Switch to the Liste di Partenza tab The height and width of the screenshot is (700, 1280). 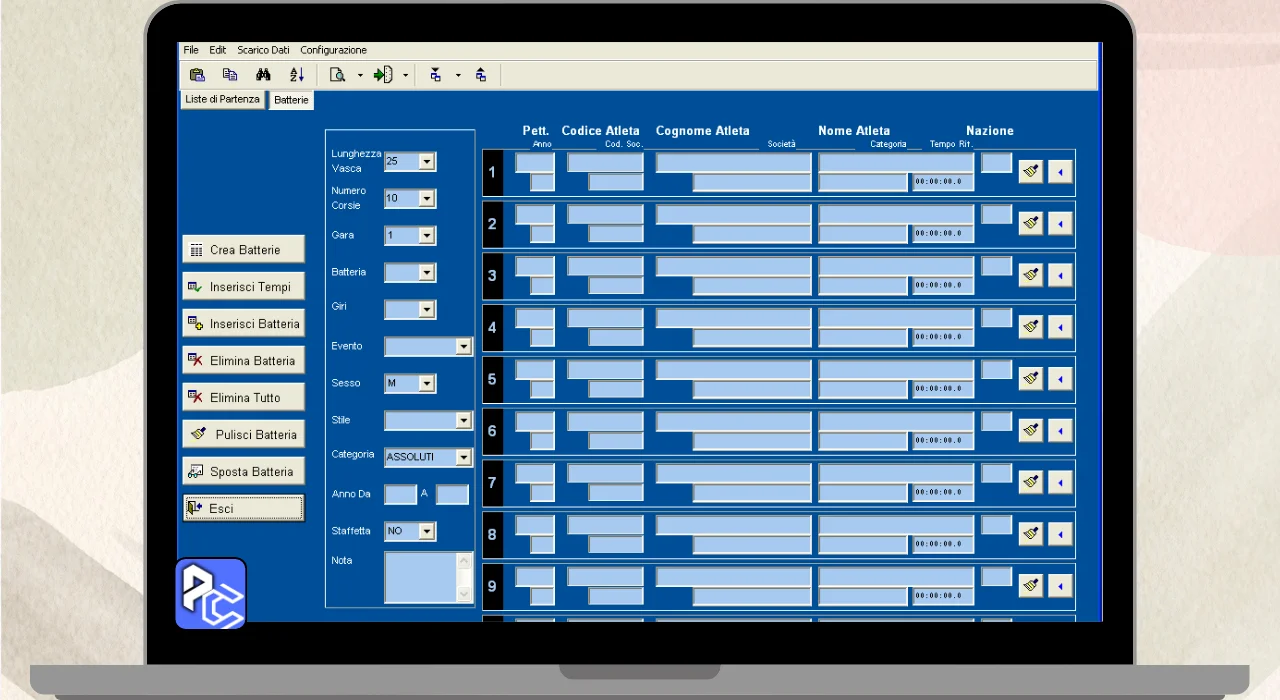pos(222,100)
